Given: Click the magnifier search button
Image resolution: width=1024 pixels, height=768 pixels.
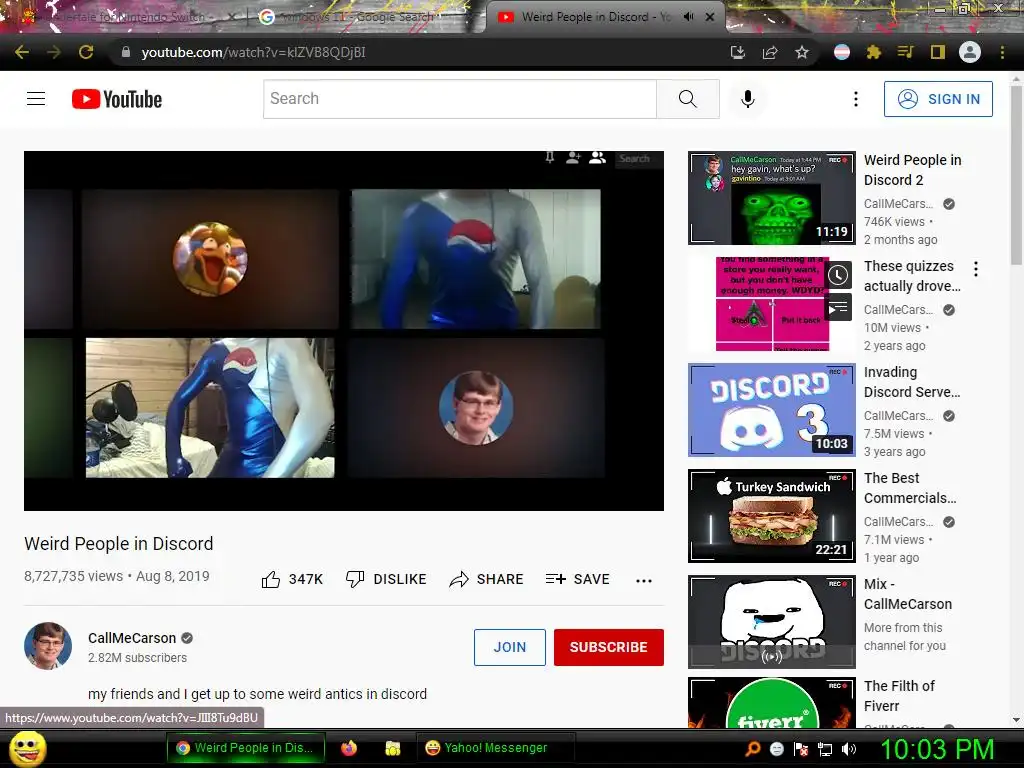Looking at the screenshot, I should click(x=688, y=99).
